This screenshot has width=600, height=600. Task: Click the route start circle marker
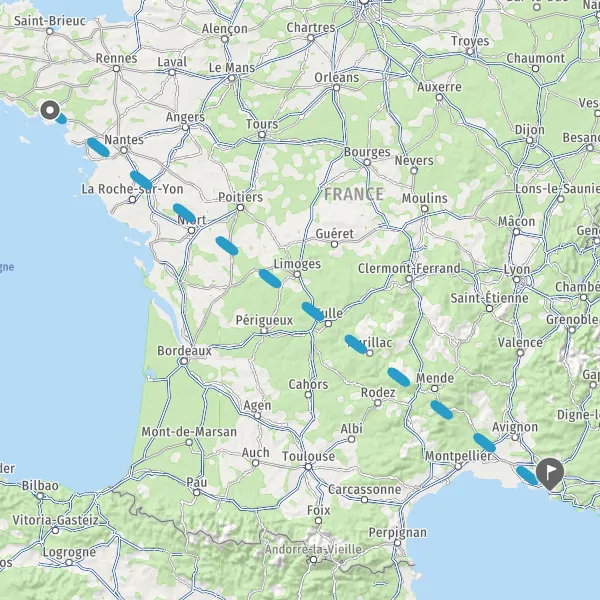pyautogui.click(x=50, y=110)
